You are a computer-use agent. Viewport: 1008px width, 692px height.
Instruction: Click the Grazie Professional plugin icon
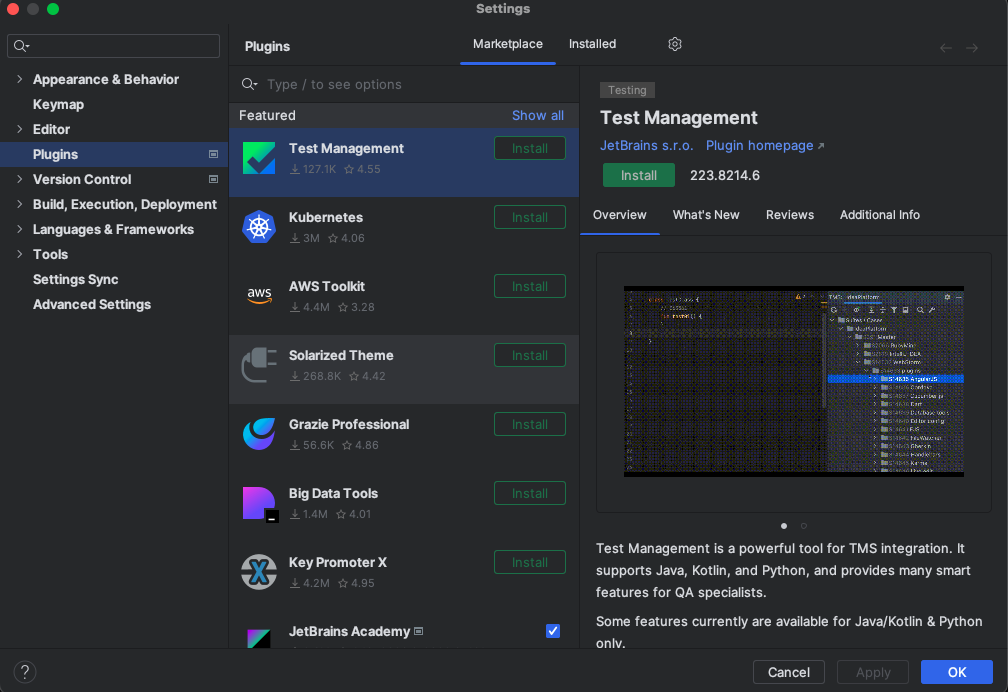pyautogui.click(x=259, y=434)
